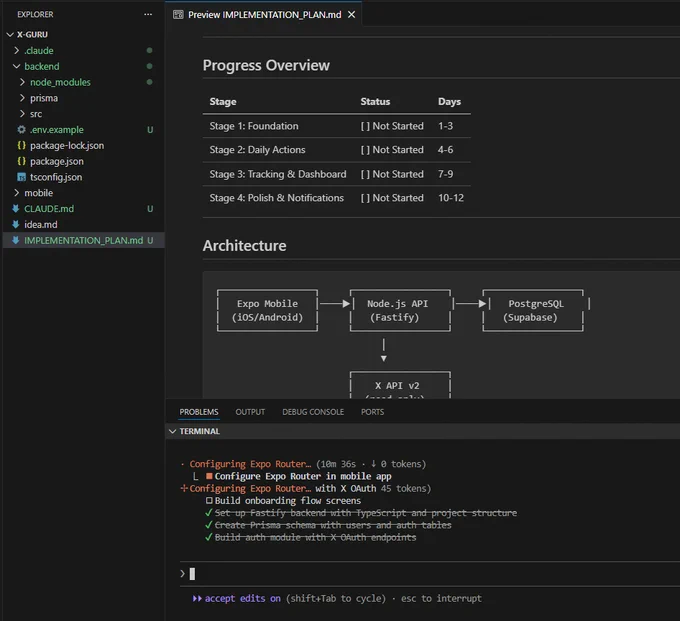Click Stage 2: Daily Actions cell
Image resolution: width=680 pixels, height=621 pixels.
tap(257, 150)
